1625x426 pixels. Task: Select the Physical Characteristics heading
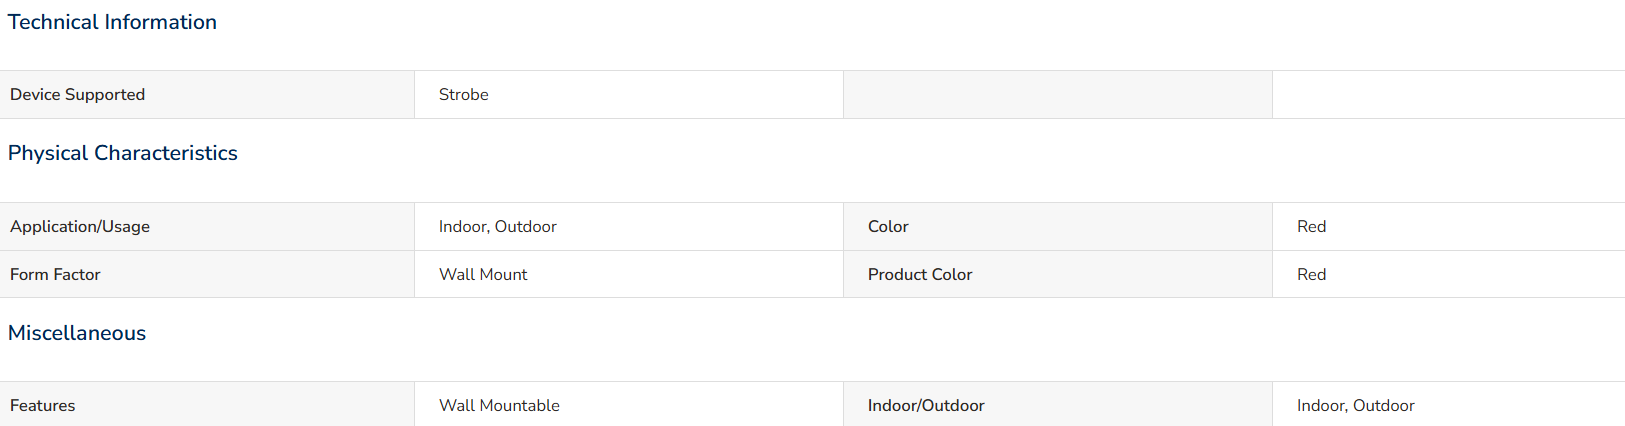123,153
